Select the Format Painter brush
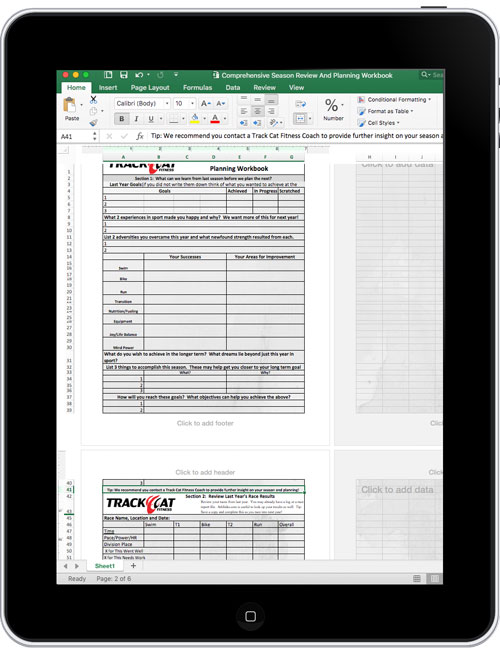The height and width of the screenshot is (648, 500). pos(93,122)
